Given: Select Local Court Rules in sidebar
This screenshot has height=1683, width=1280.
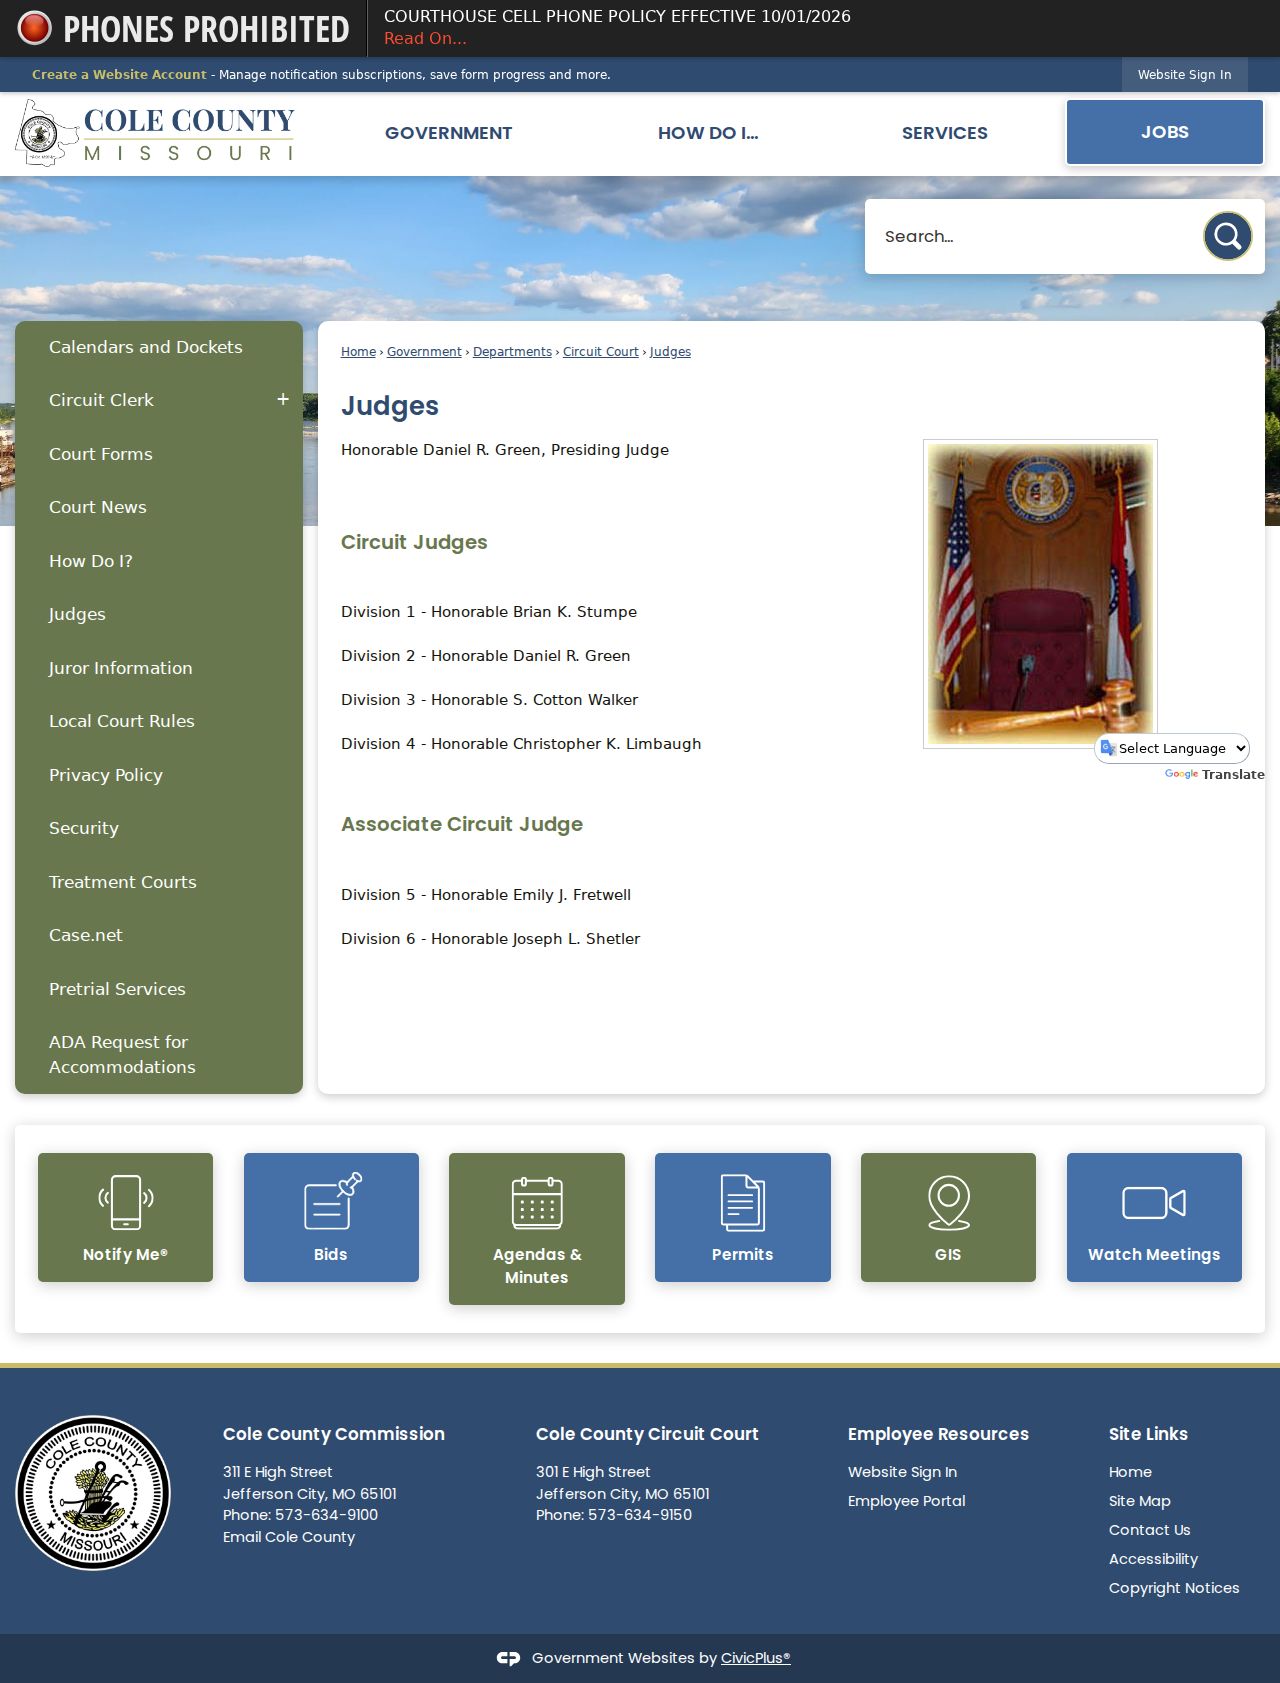Looking at the screenshot, I should (122, 721).
